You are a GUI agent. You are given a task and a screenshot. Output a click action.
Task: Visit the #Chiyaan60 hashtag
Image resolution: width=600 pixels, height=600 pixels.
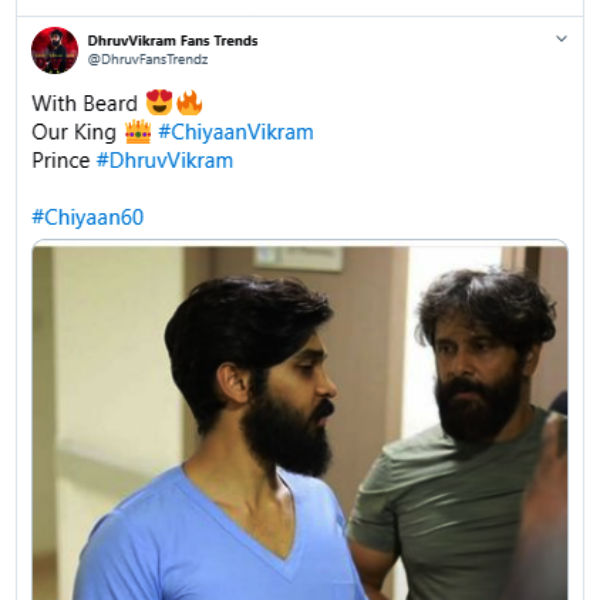click(x=88, y=217)
